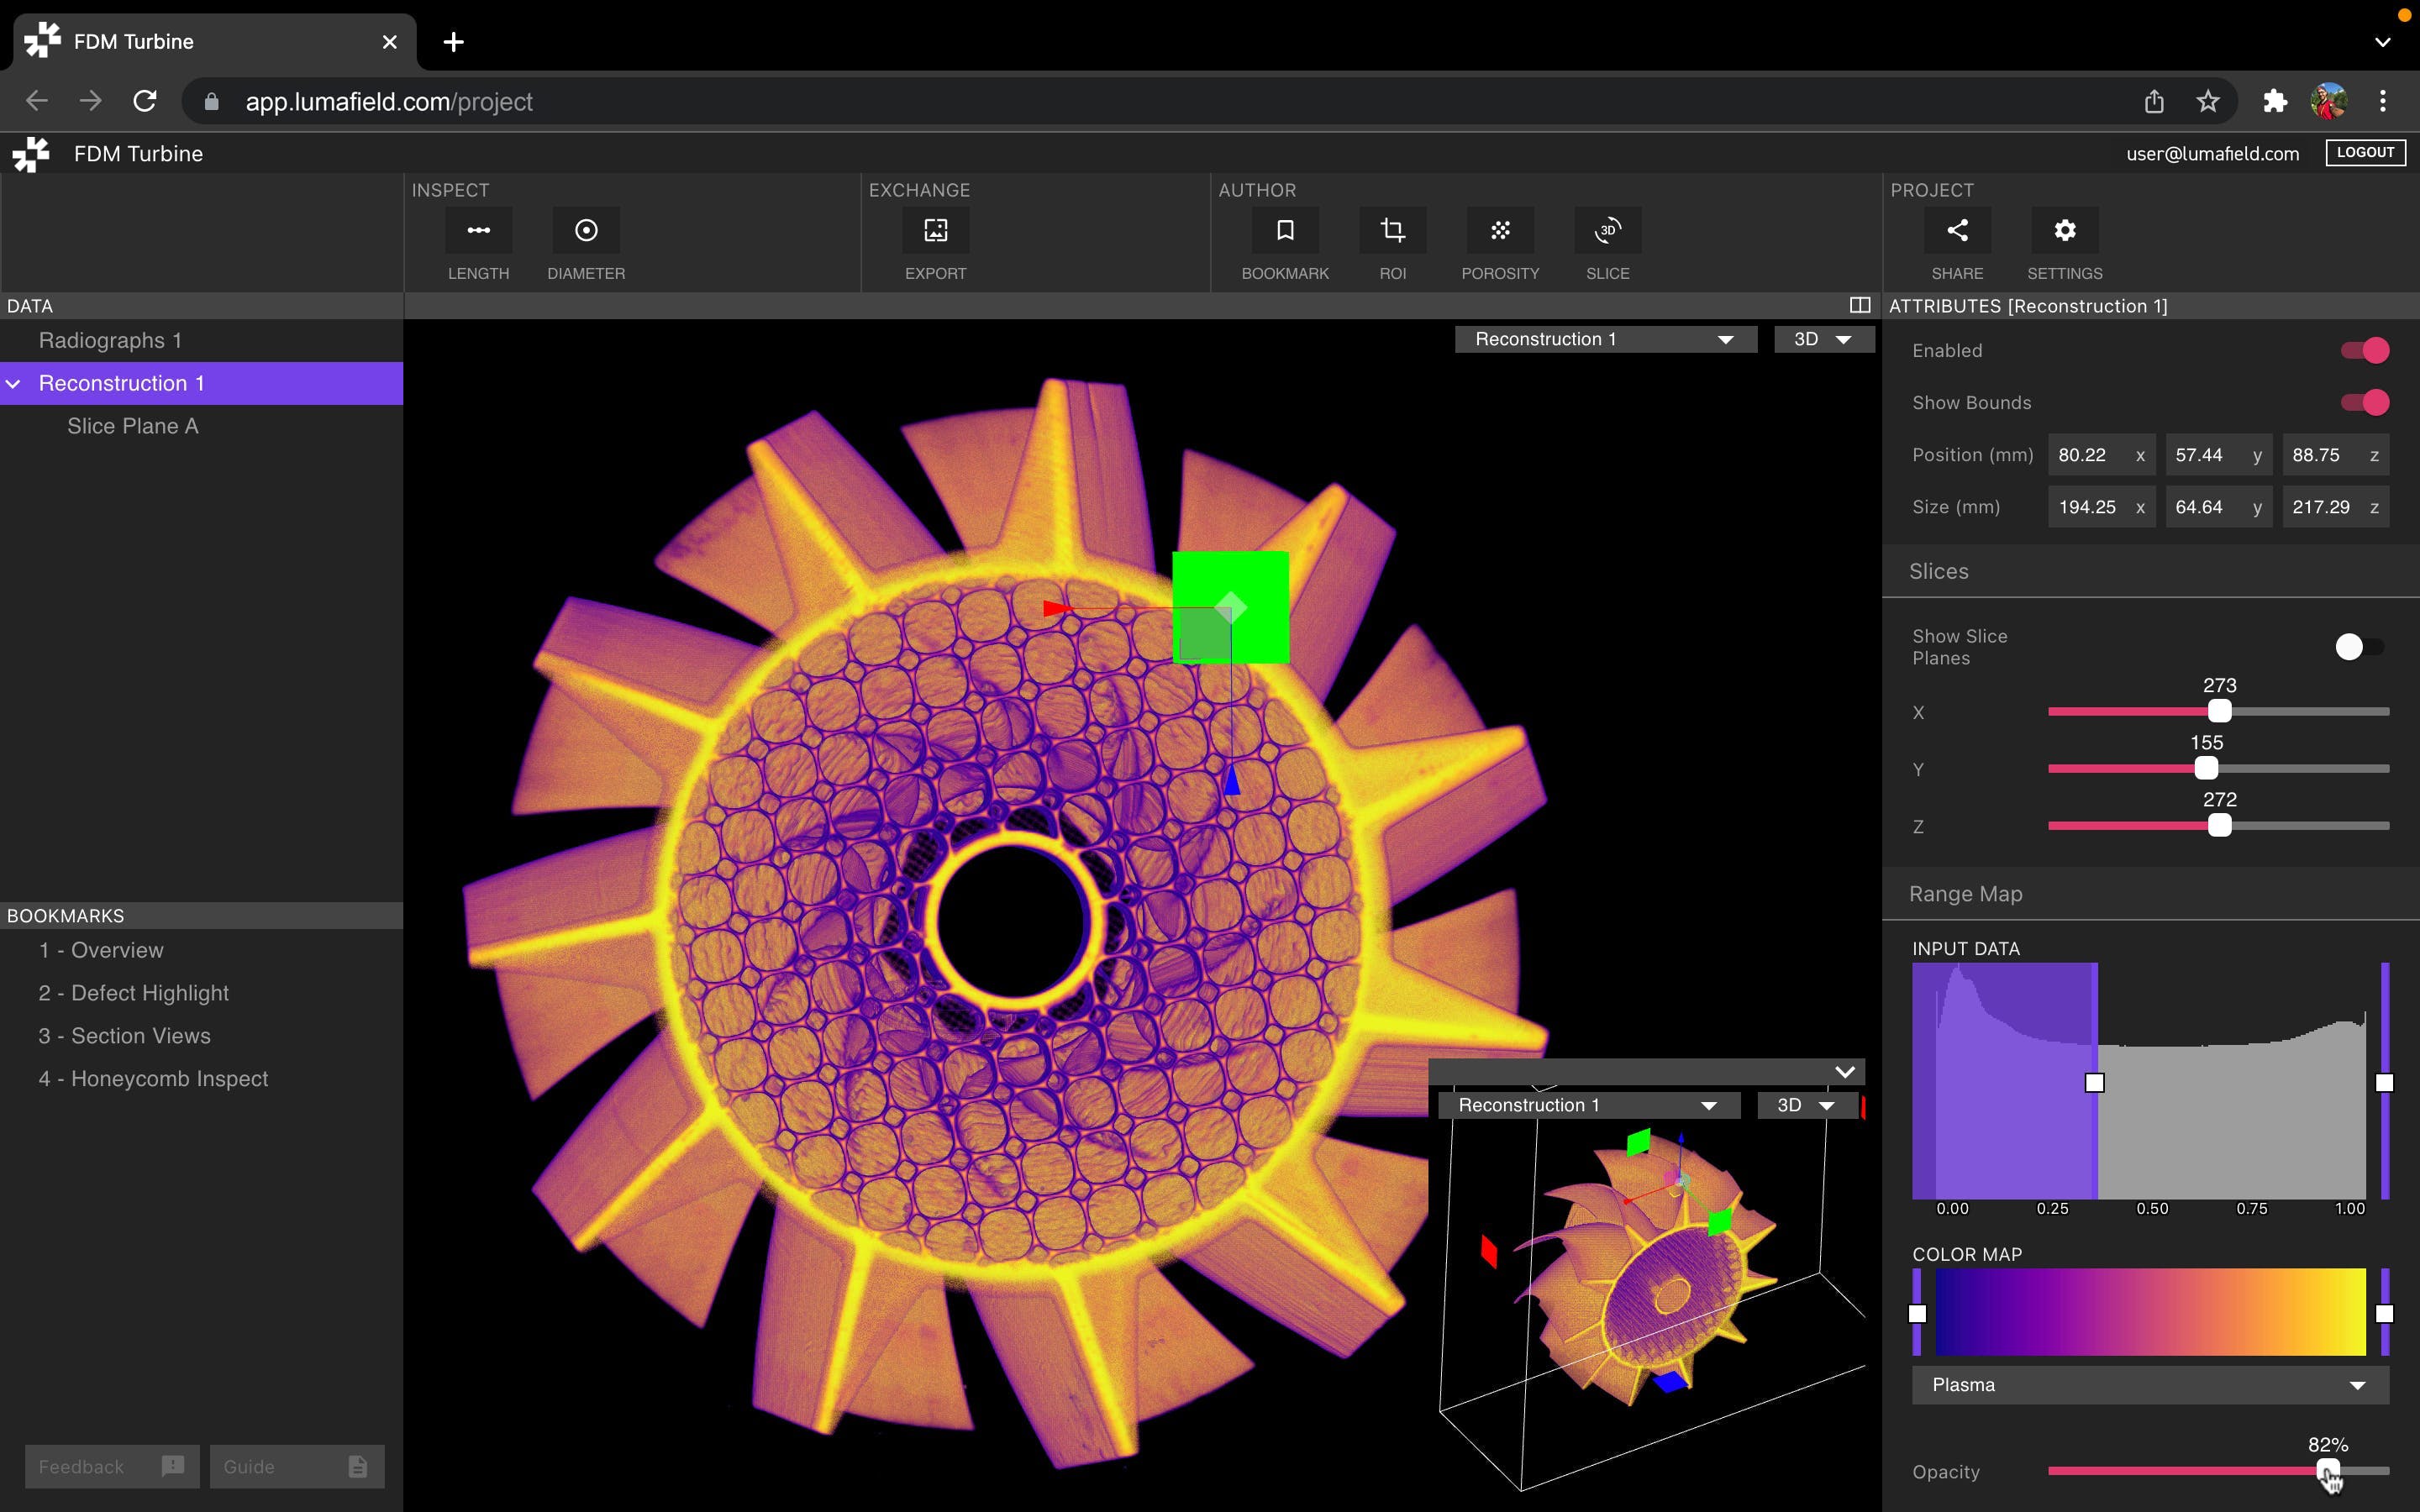Click the color map left range handle

click(1917, 1314)
